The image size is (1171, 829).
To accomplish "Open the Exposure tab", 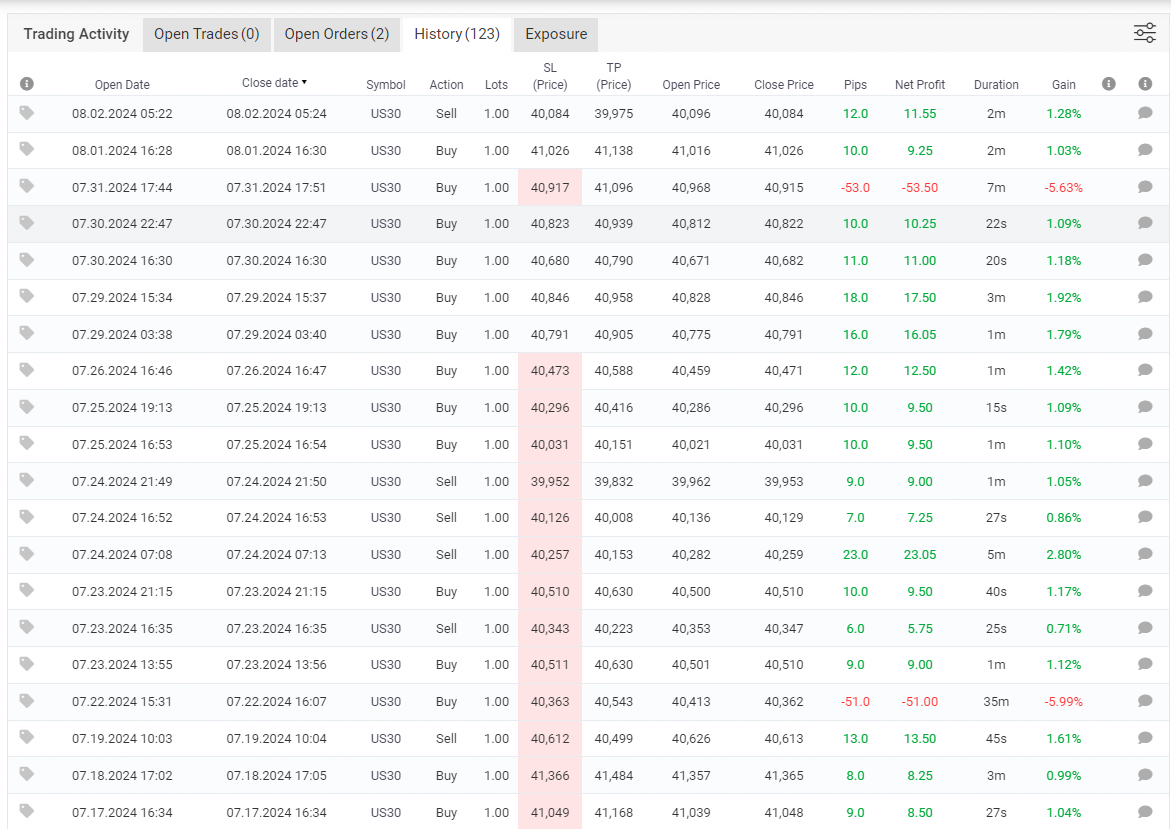I will pos(556,34).
